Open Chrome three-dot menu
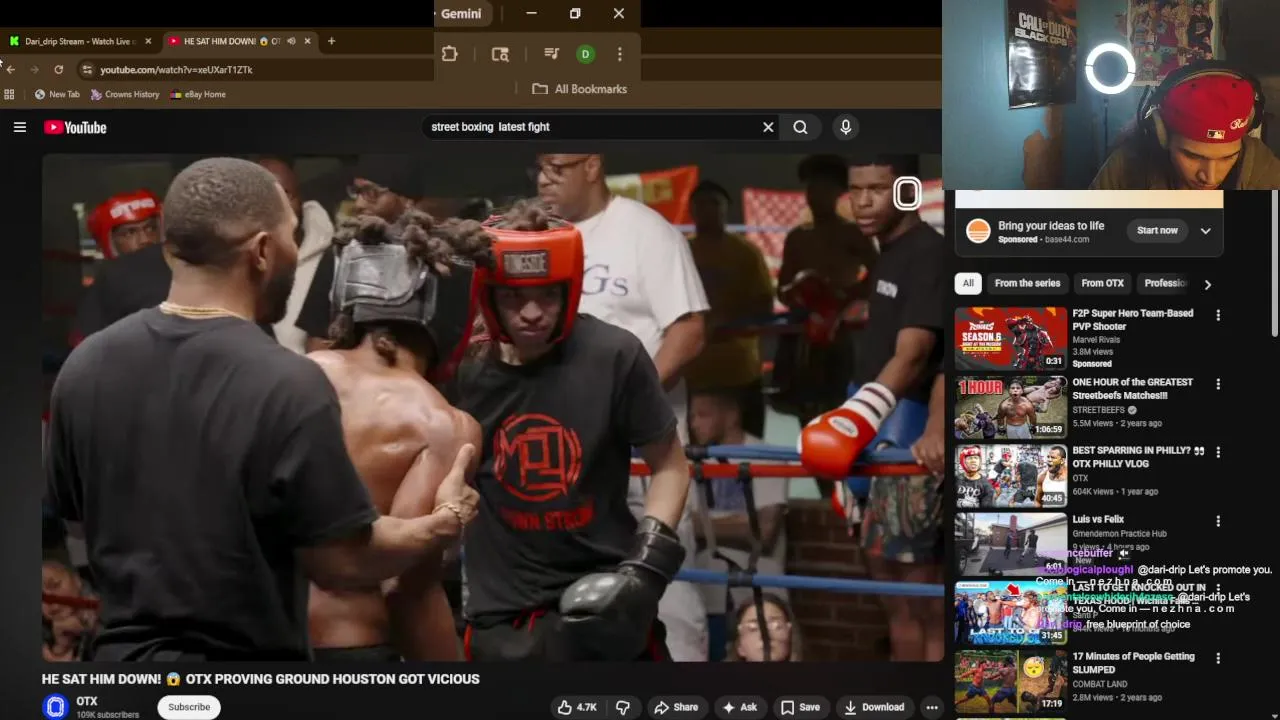 pyautogui.click(x=620, y=54)
